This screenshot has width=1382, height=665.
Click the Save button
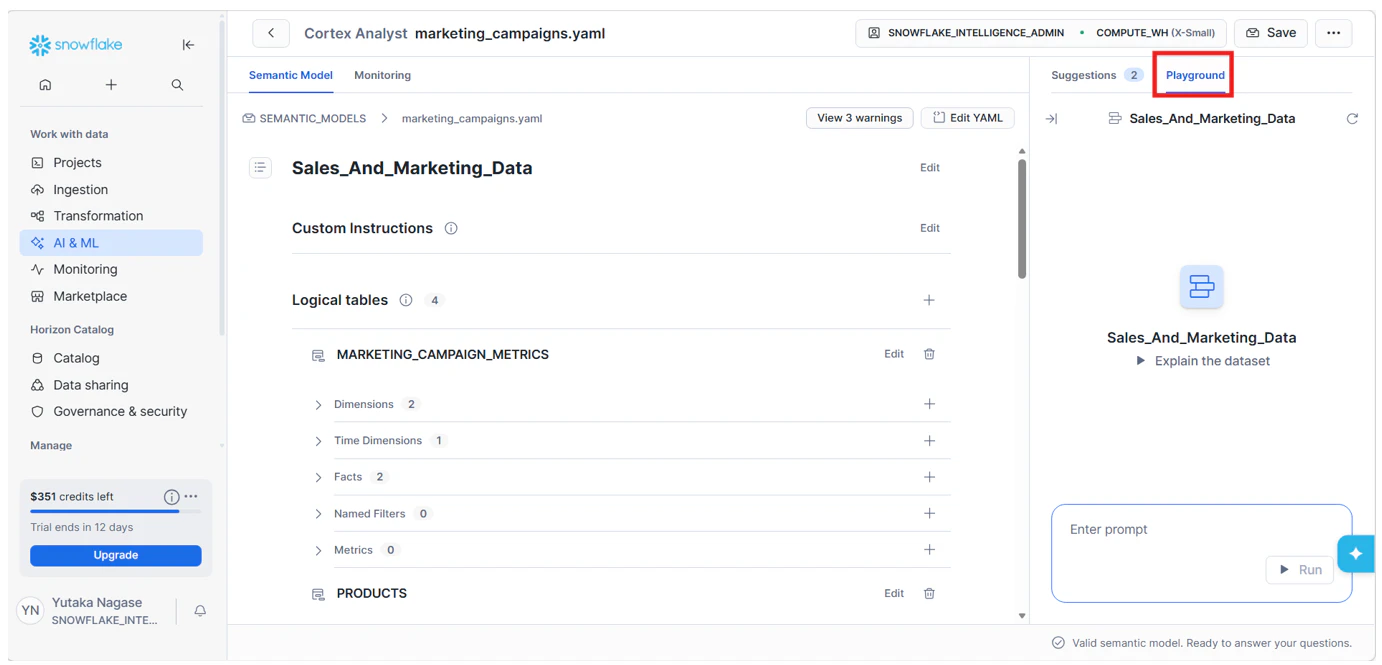pyautogui.click(x=1271, y=33)
